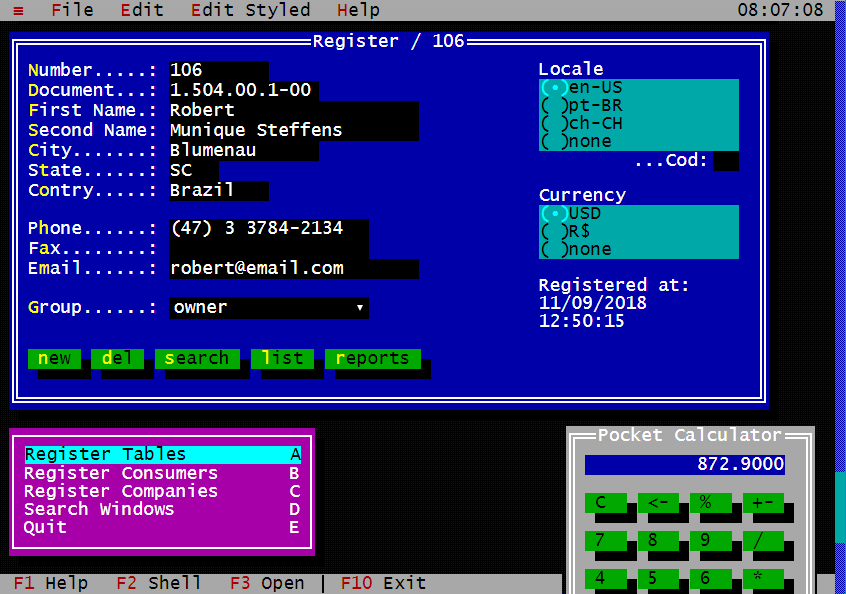Click the right-edge vertical scrollbar thumb
846x594 pixels.
coord(840,507)
